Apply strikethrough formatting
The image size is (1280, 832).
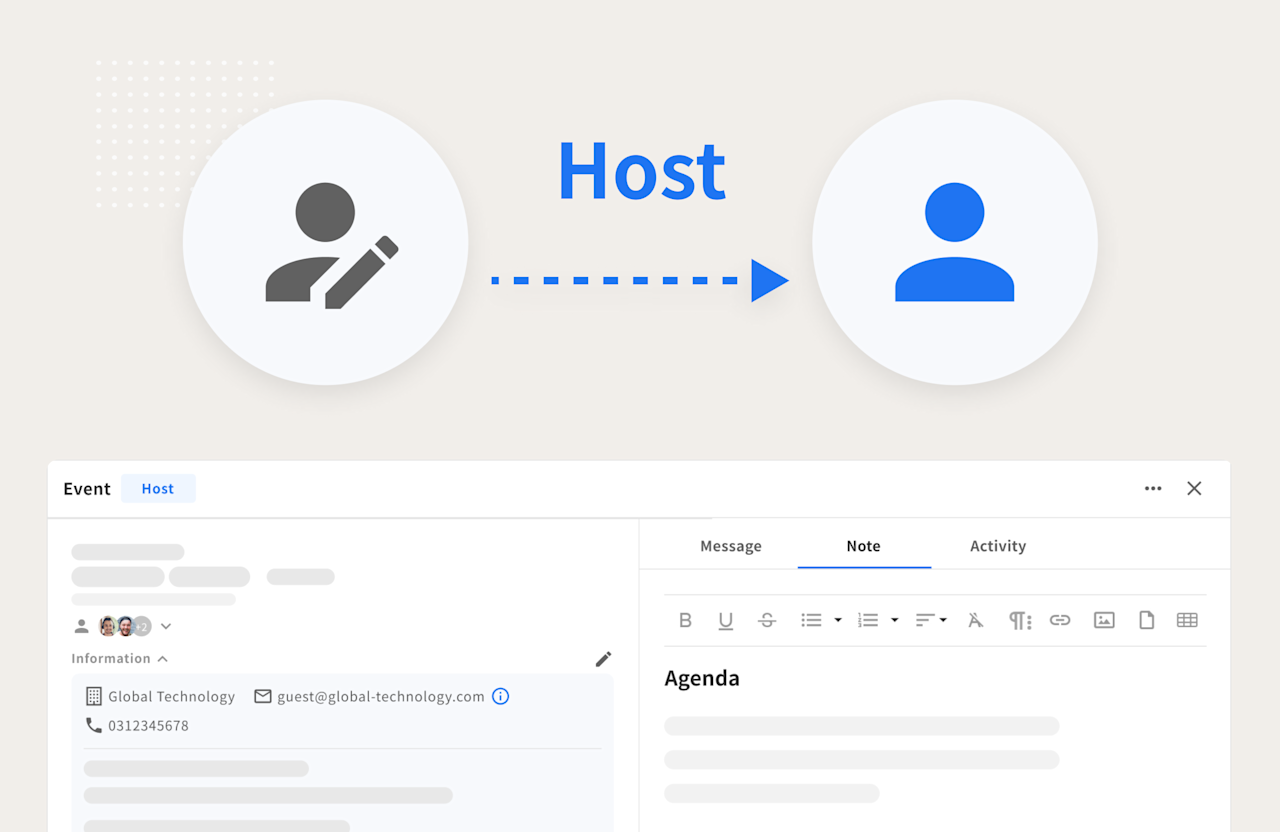coord(767,620)
